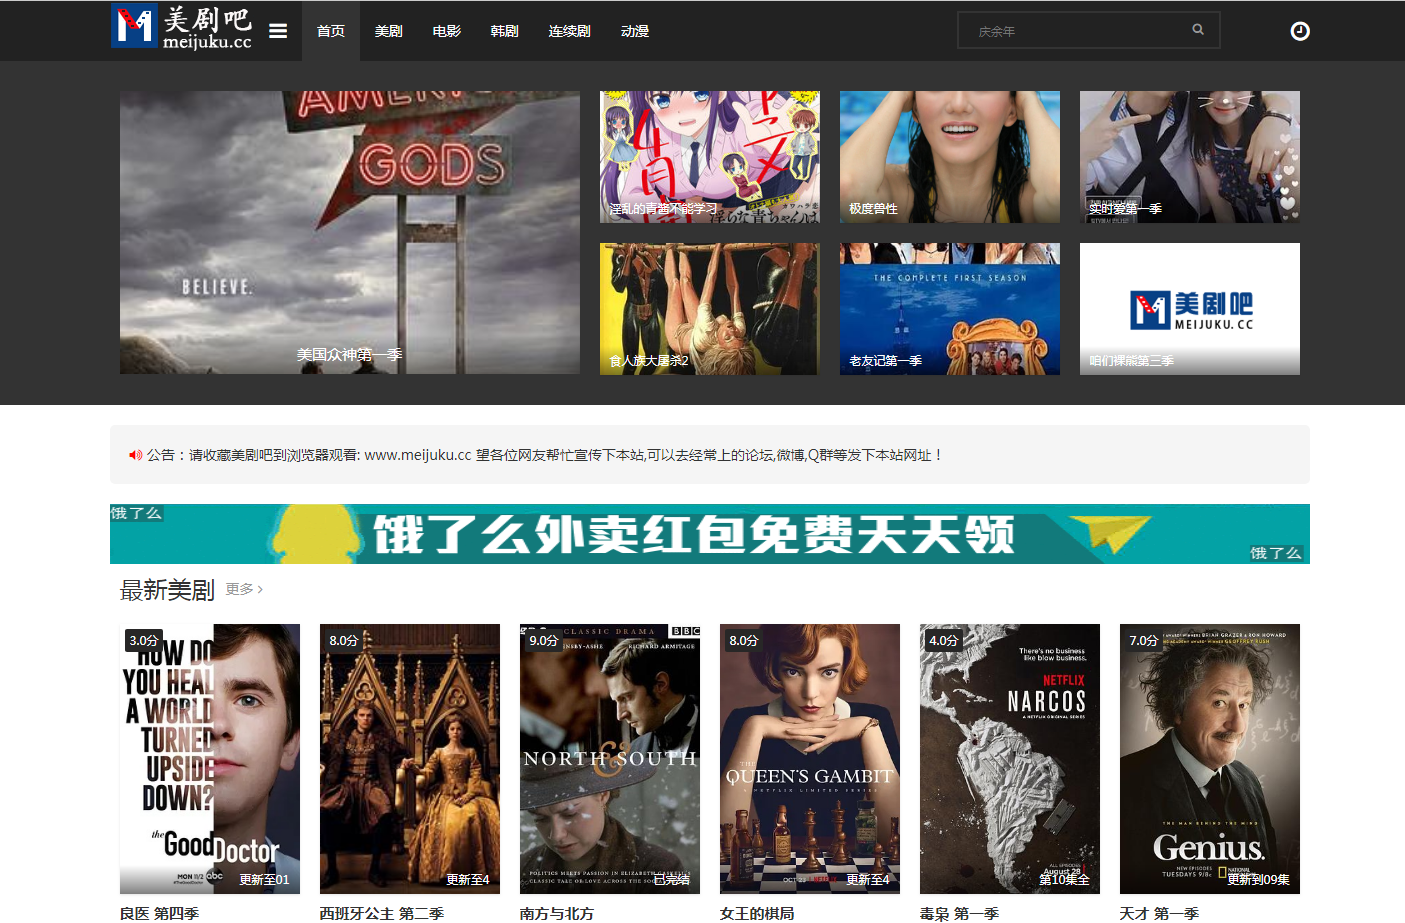Open the Queen's Gambit poster
This screenshot has height=923, width=1405.
click(809, 758)
